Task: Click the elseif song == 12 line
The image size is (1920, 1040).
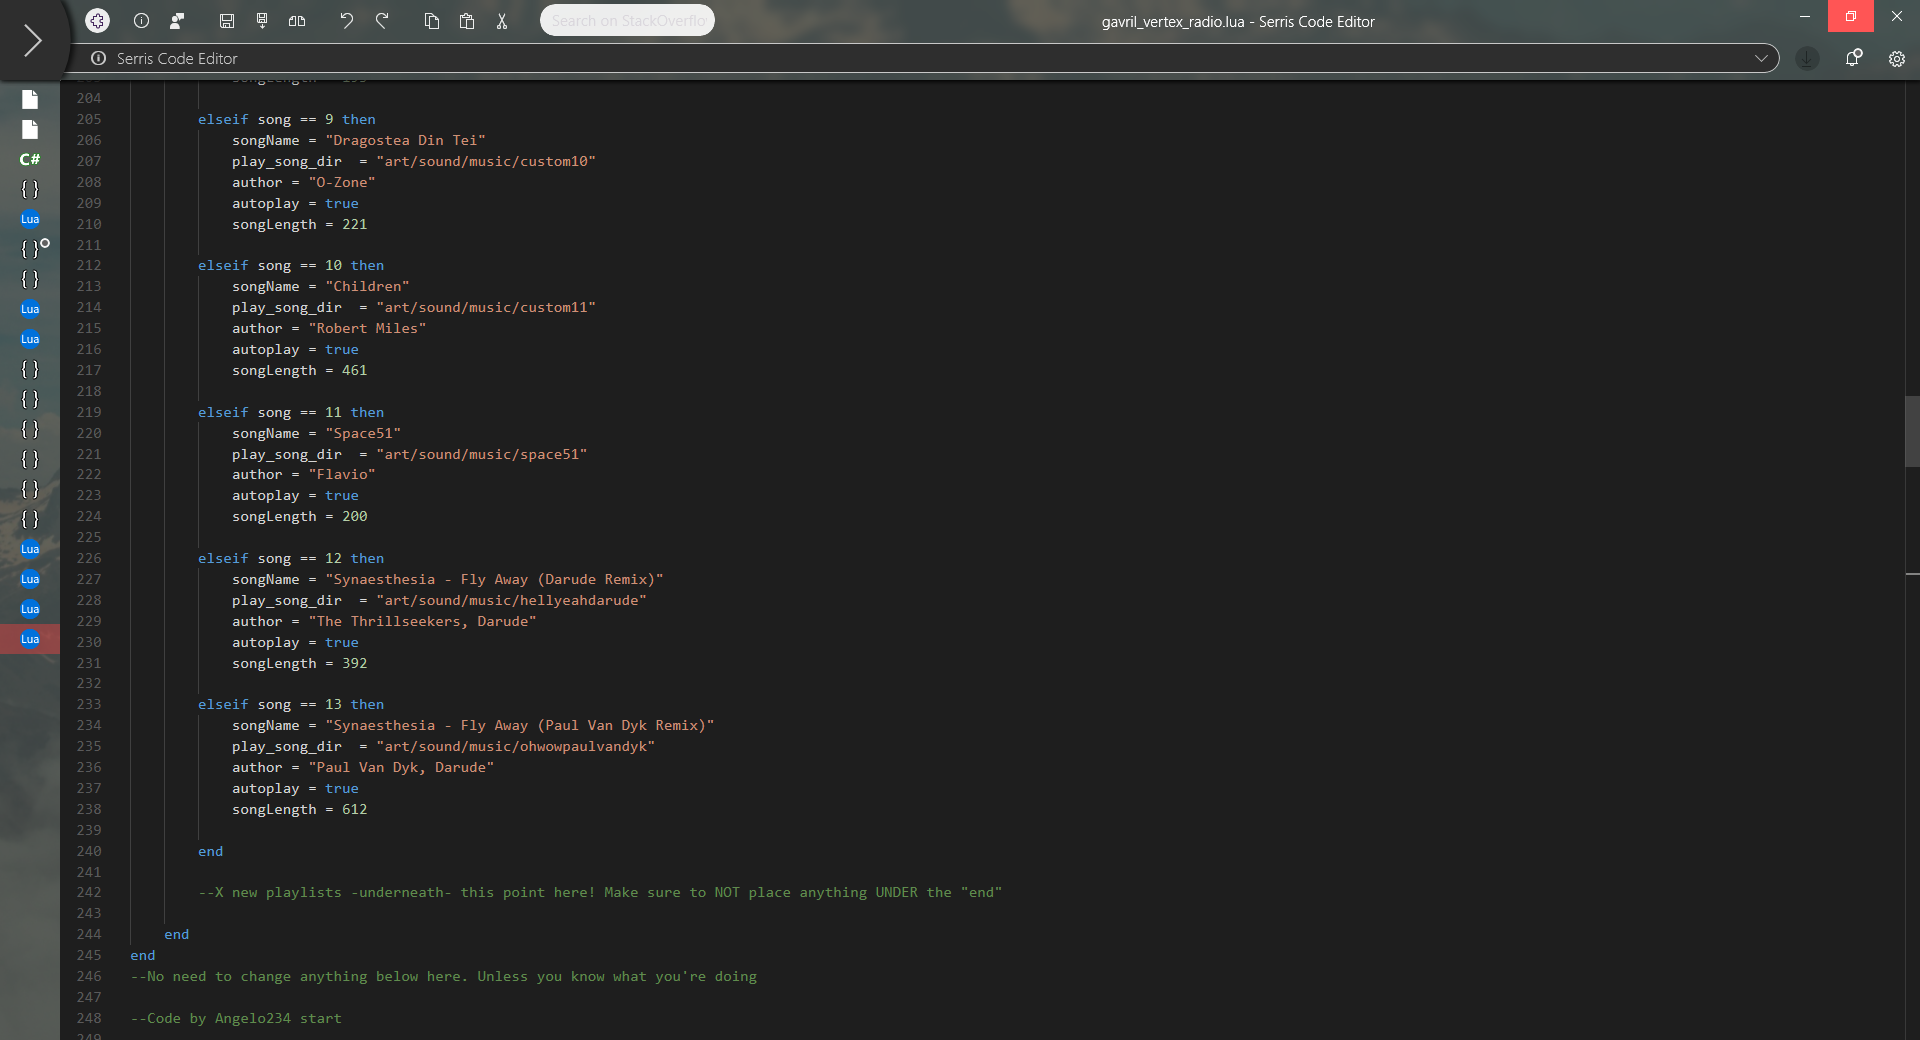Action: (x=291, y=558)
